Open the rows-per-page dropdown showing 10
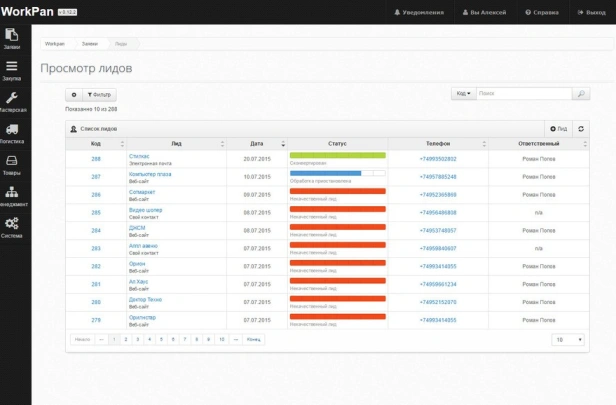Screen dimensions: 616x405 (568, 339)
